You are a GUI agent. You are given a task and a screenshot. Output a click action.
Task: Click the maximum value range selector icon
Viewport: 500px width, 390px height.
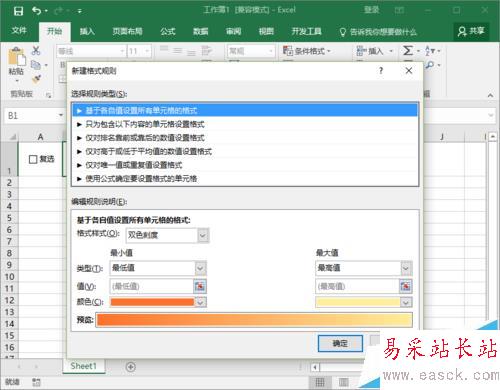click(406, 286)
